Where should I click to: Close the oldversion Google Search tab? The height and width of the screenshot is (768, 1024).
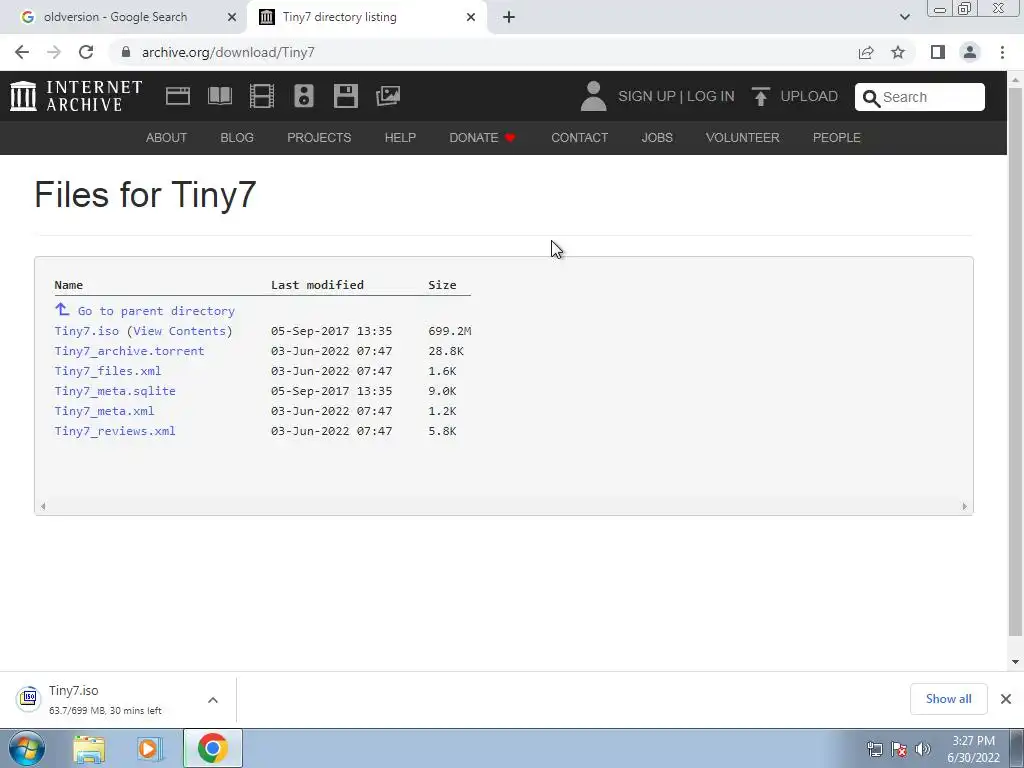click(232, 17)
